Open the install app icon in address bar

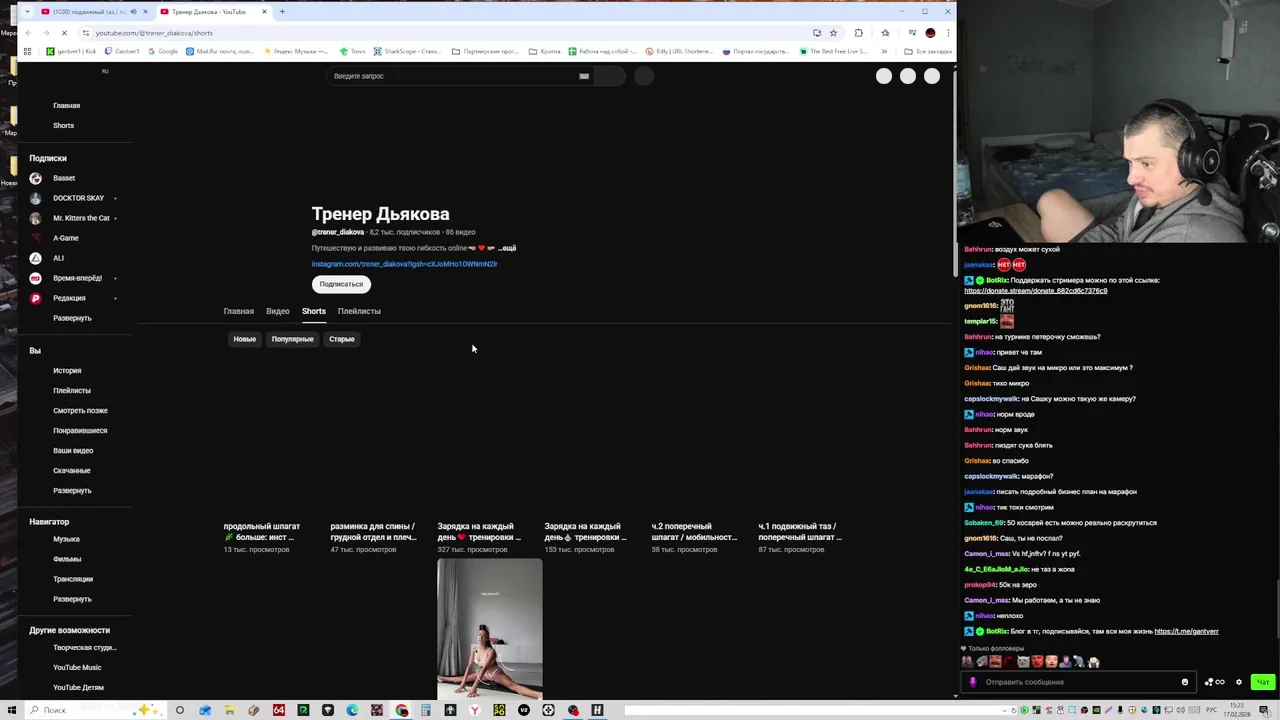(817, 33)
